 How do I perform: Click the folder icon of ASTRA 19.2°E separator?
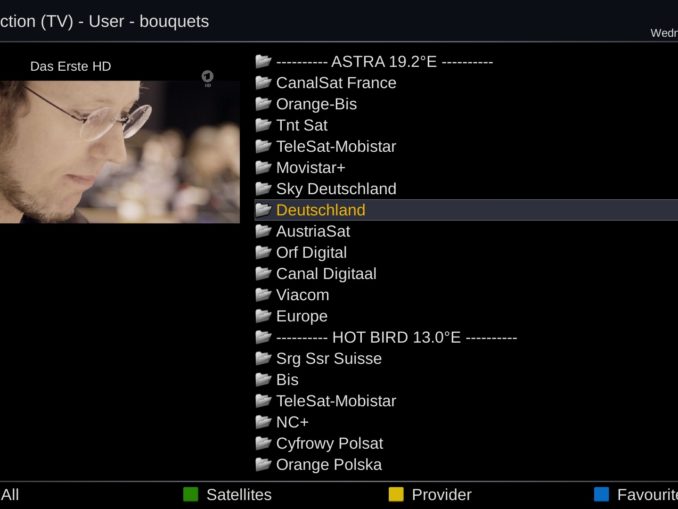263,61
